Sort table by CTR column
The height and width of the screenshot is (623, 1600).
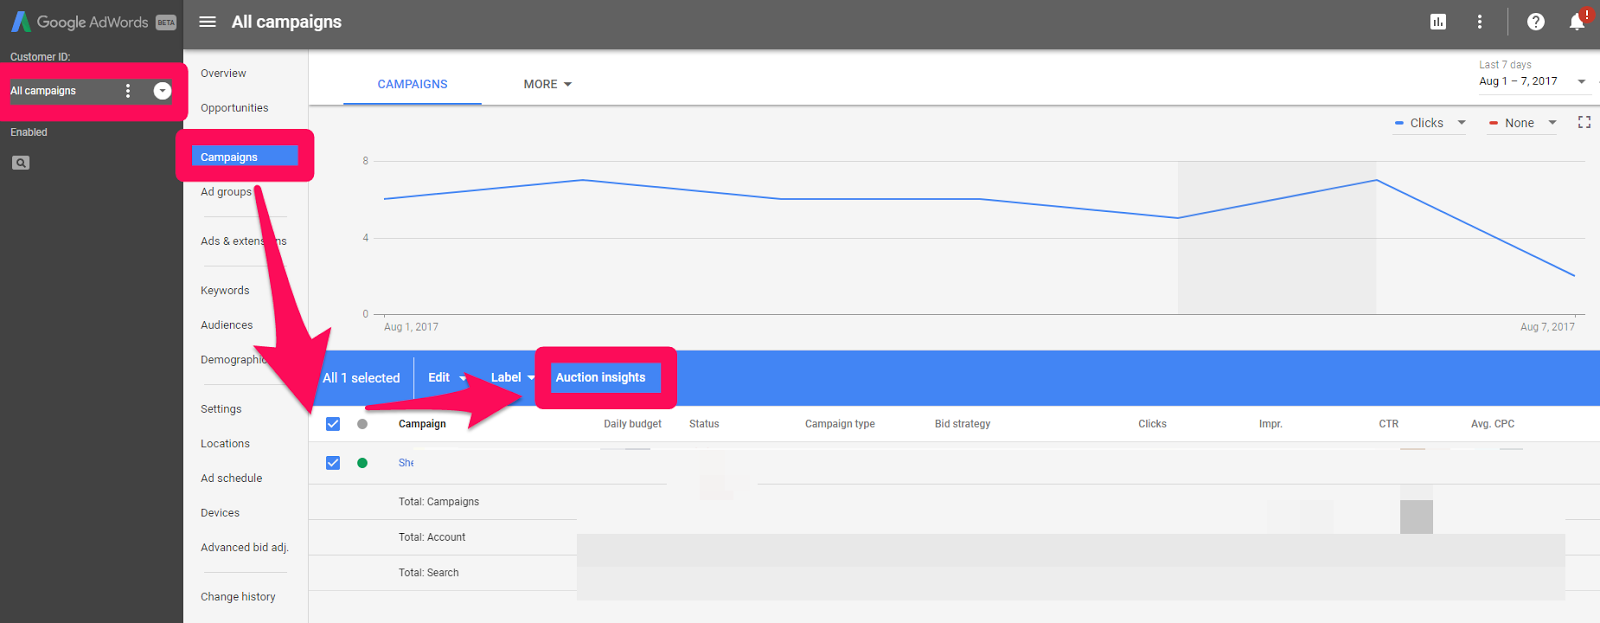1389,424
